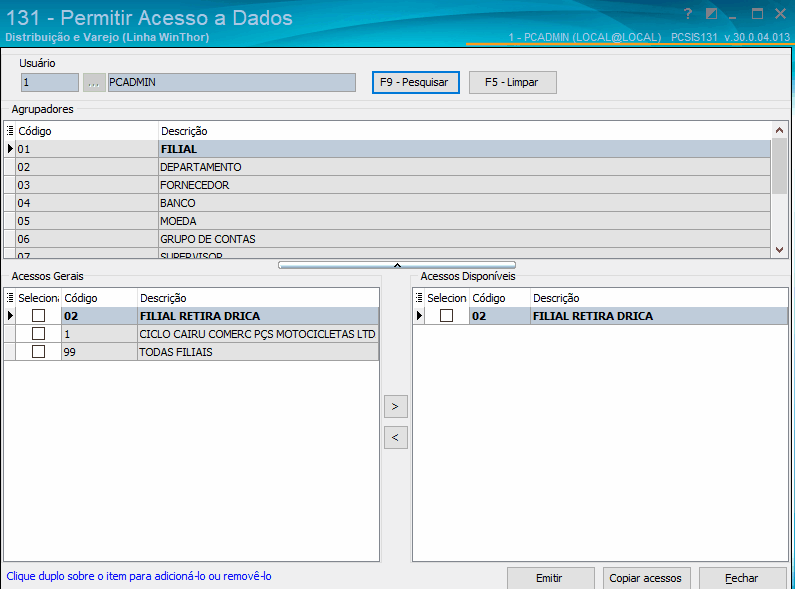Click the double-click hint text at bottom
This screenshot has width=795, height=589.
coord(139,576)
